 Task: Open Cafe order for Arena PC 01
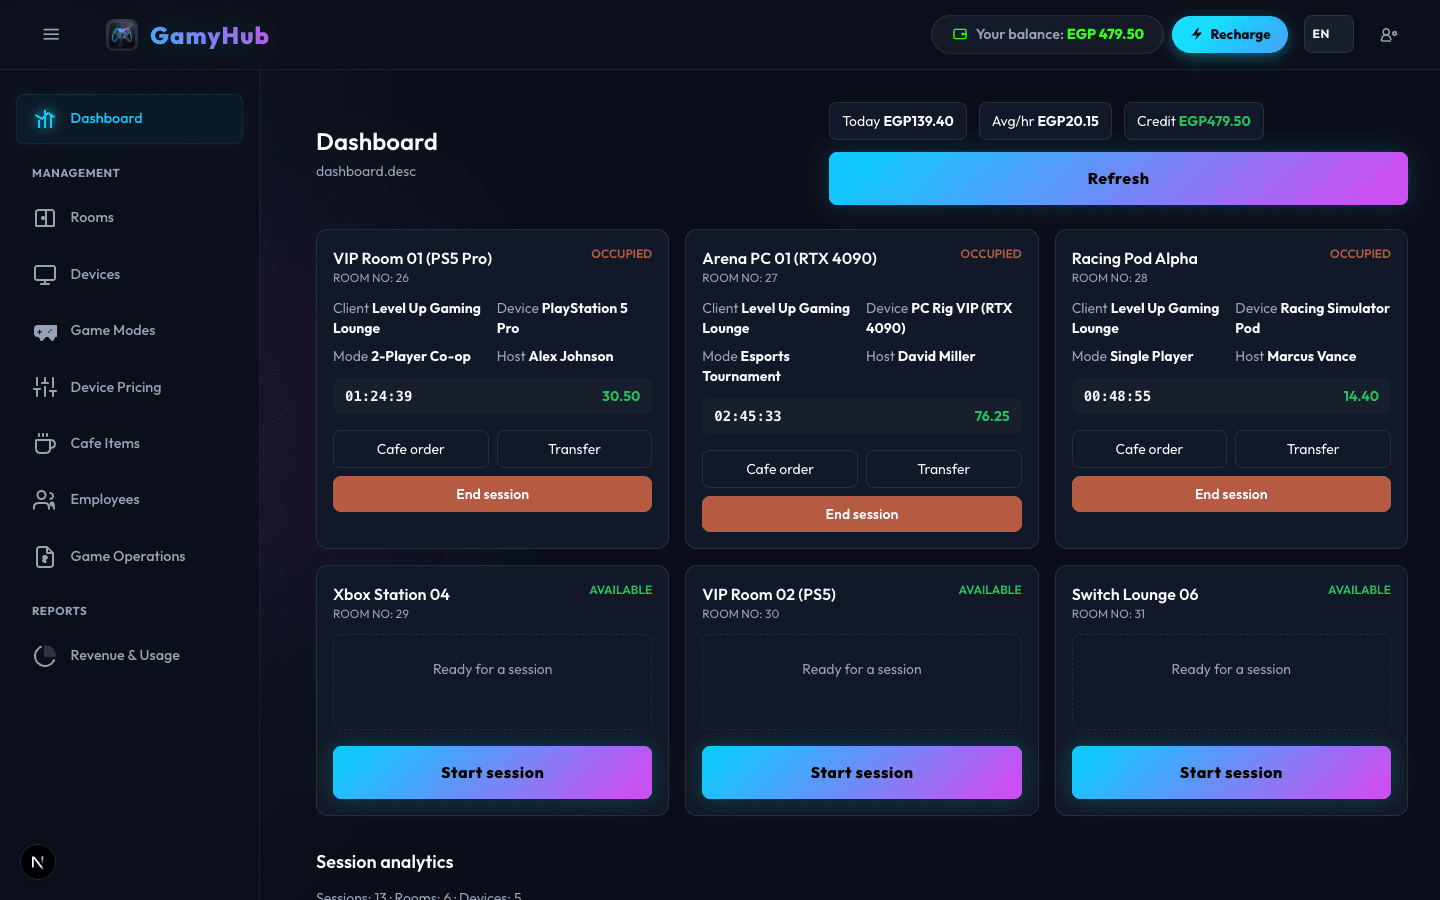780,469
